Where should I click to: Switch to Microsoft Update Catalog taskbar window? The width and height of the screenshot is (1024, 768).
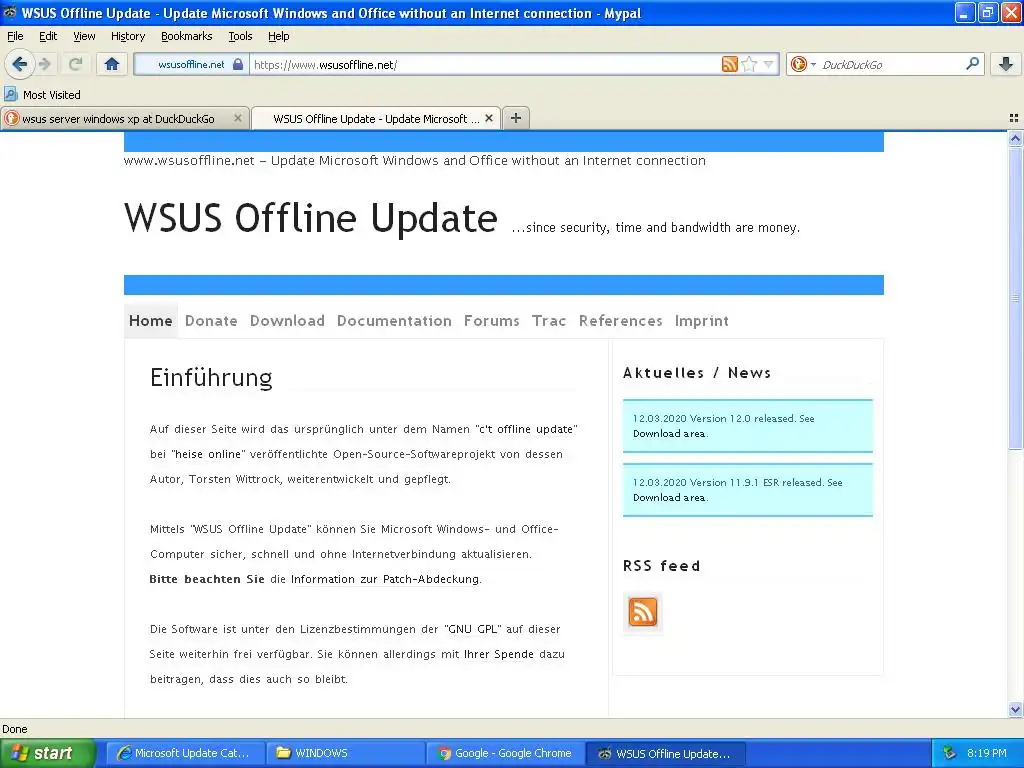[x=185, y=753]
